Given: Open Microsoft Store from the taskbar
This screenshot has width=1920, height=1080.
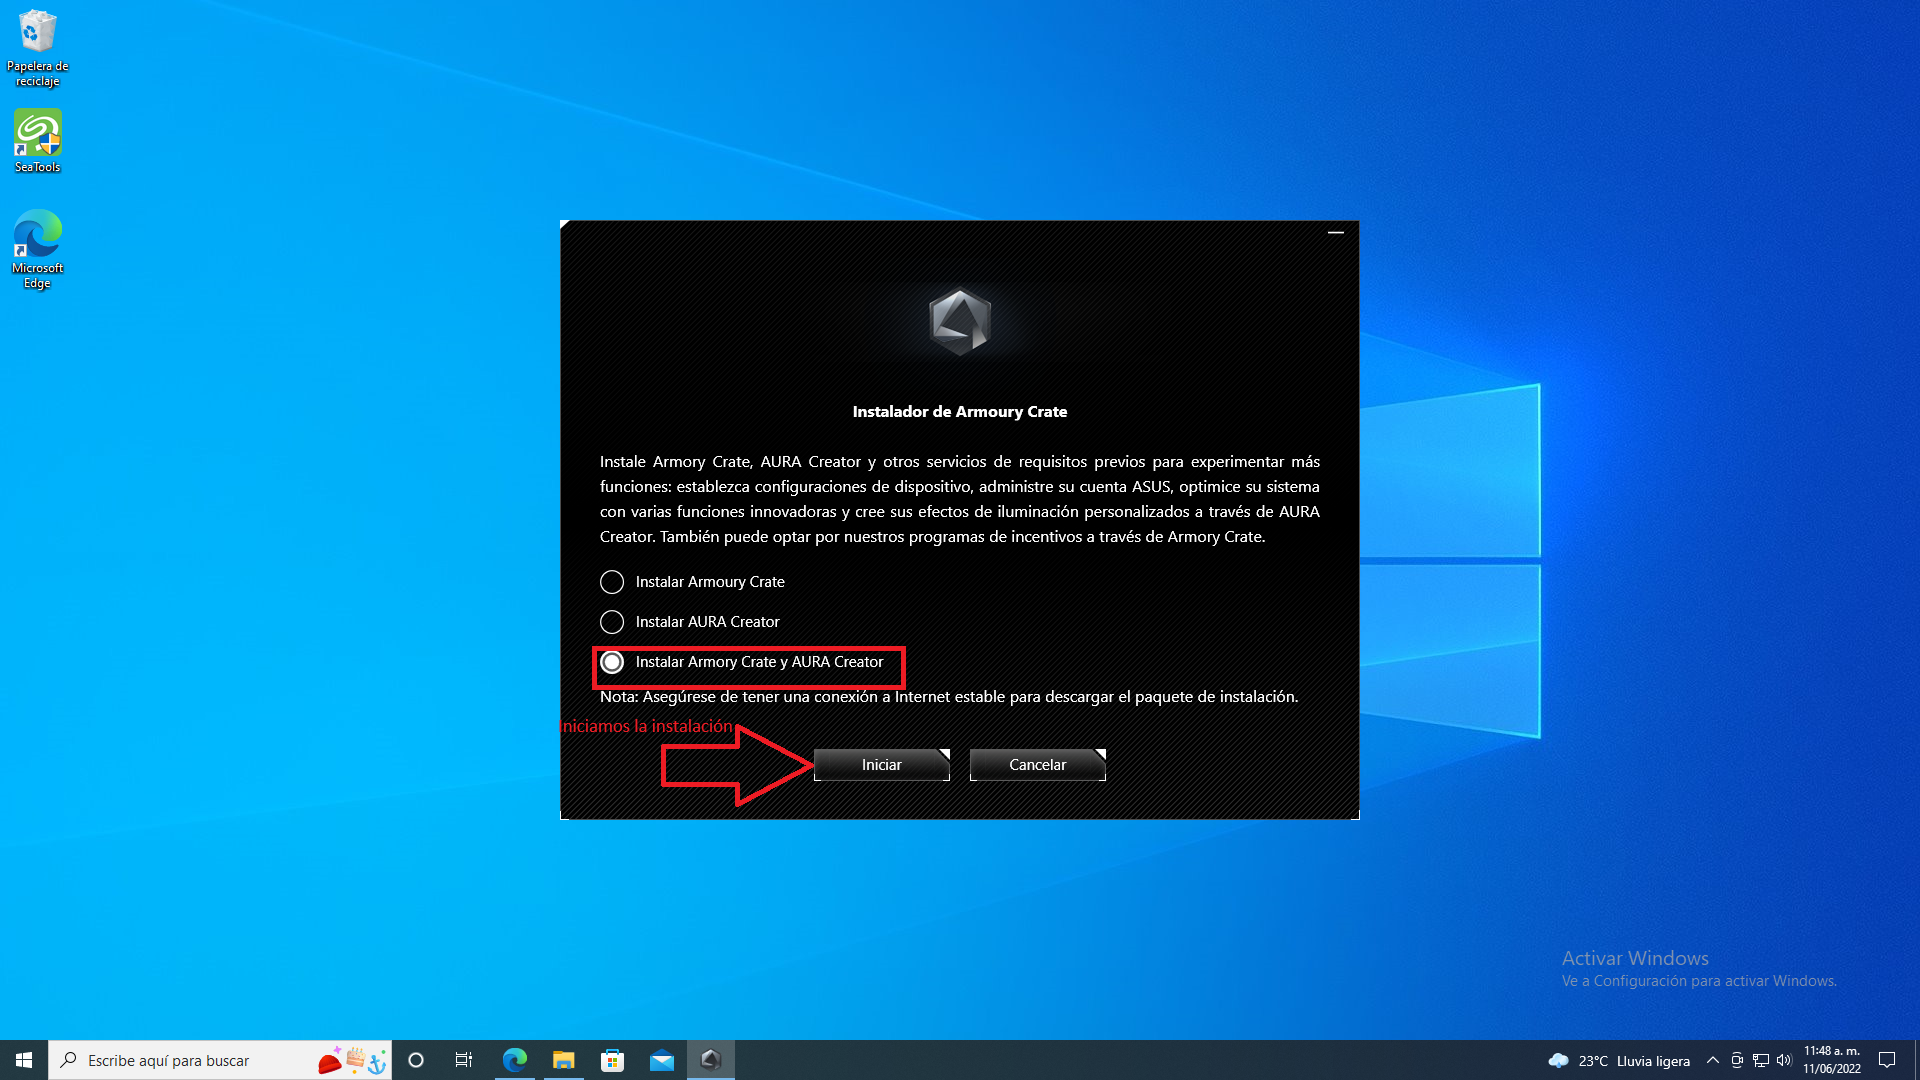Looking at the screenshot, I should pos(613,1060).
